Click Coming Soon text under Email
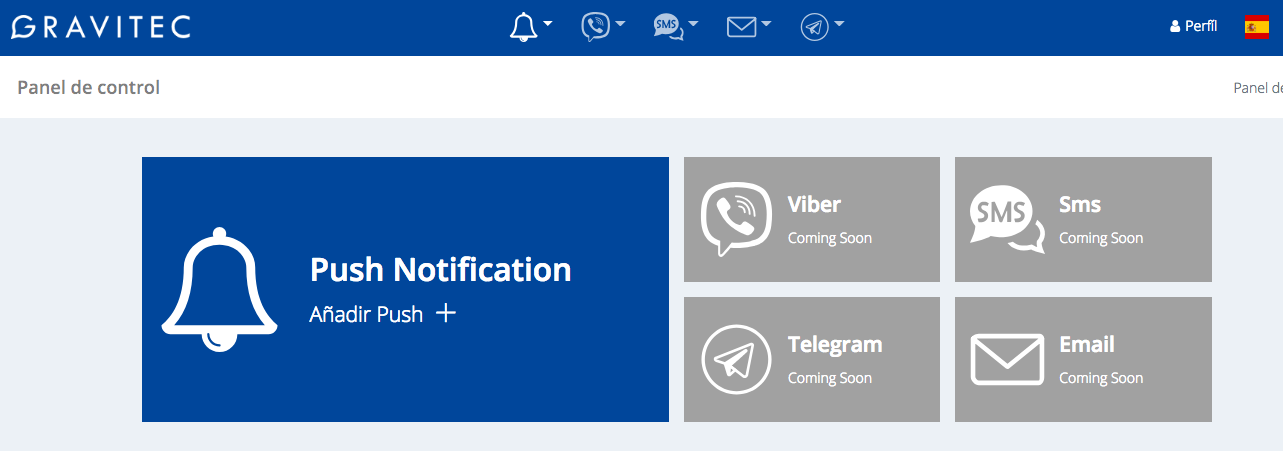This screenshot has height=451, width=1283. 1101,378
